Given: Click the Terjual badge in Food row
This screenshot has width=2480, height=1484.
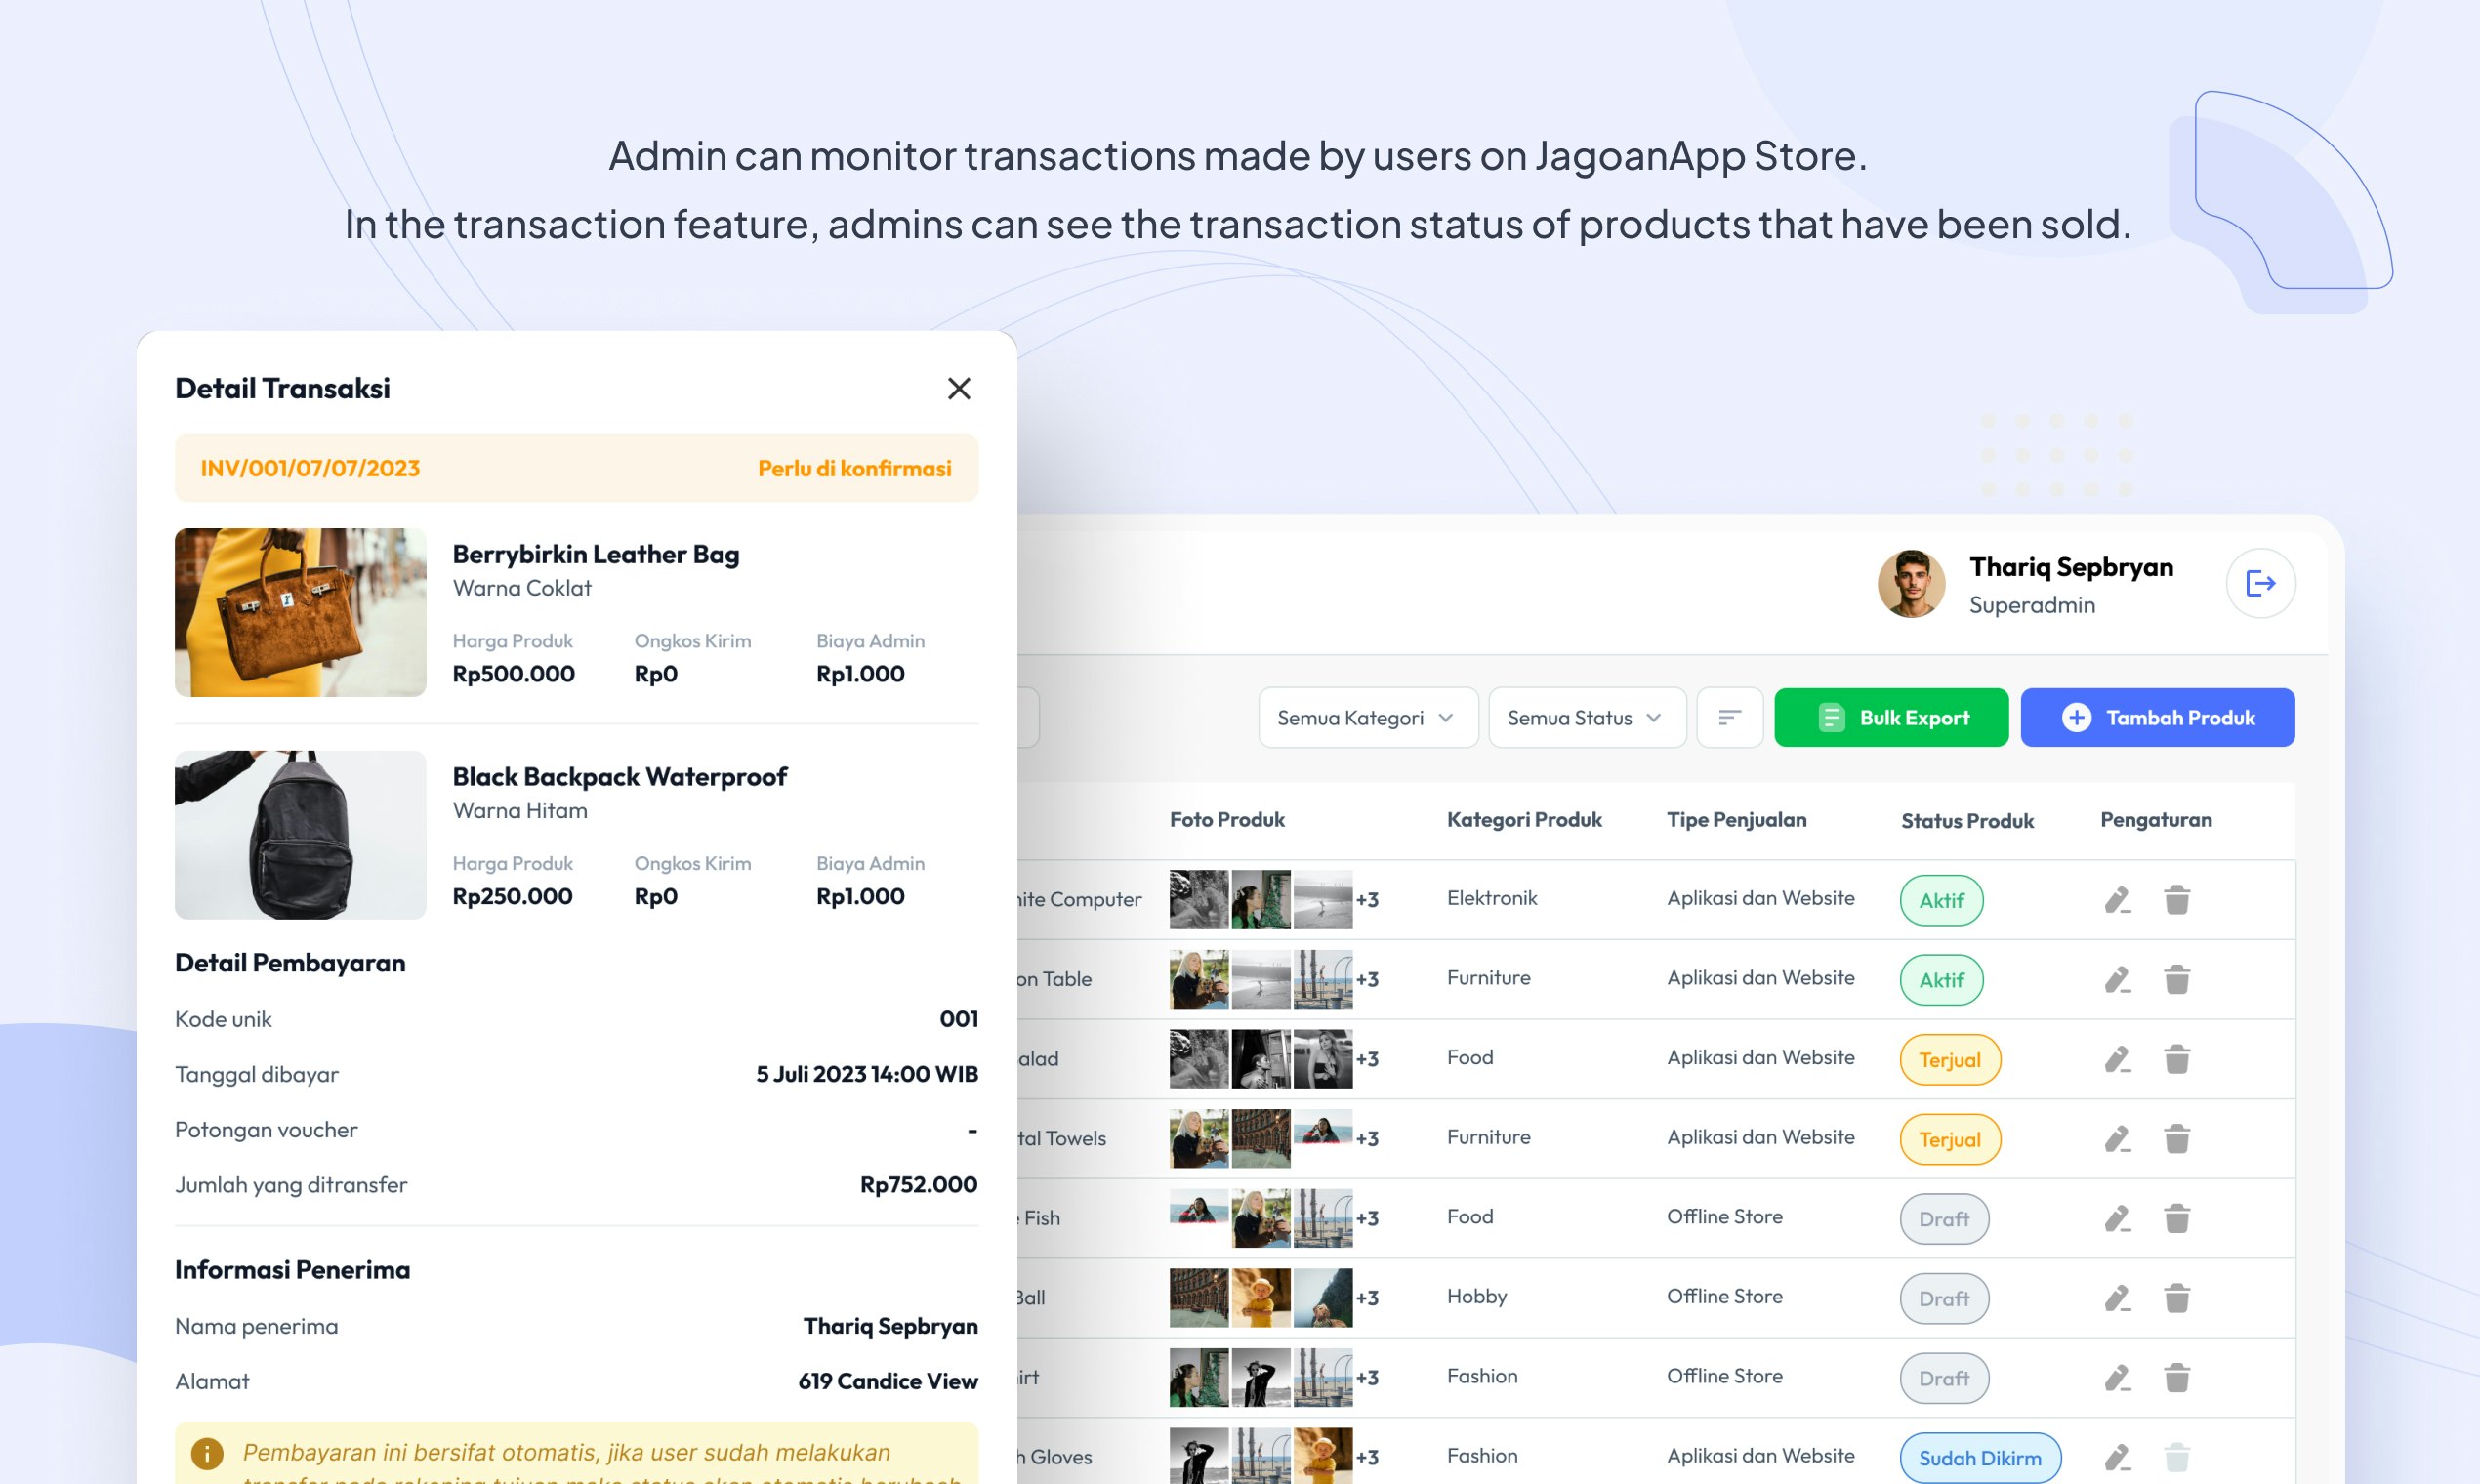Looking at the screenshot, I should click(1949, 1059).
